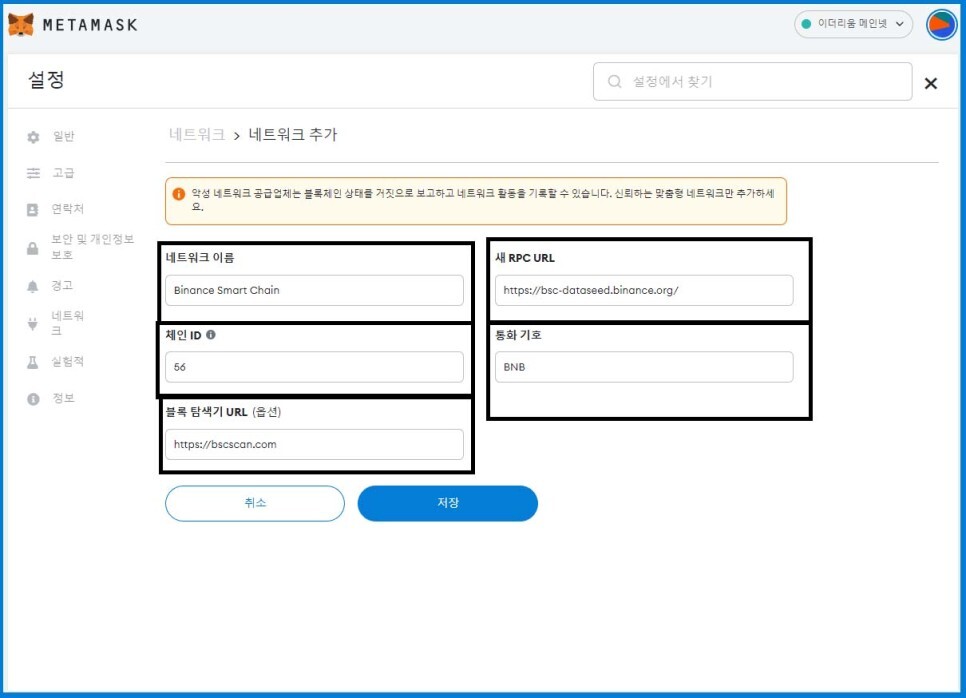Click the block explorer URL field
This screenshot has width=966, height=698.
click(x=314, y=444)
